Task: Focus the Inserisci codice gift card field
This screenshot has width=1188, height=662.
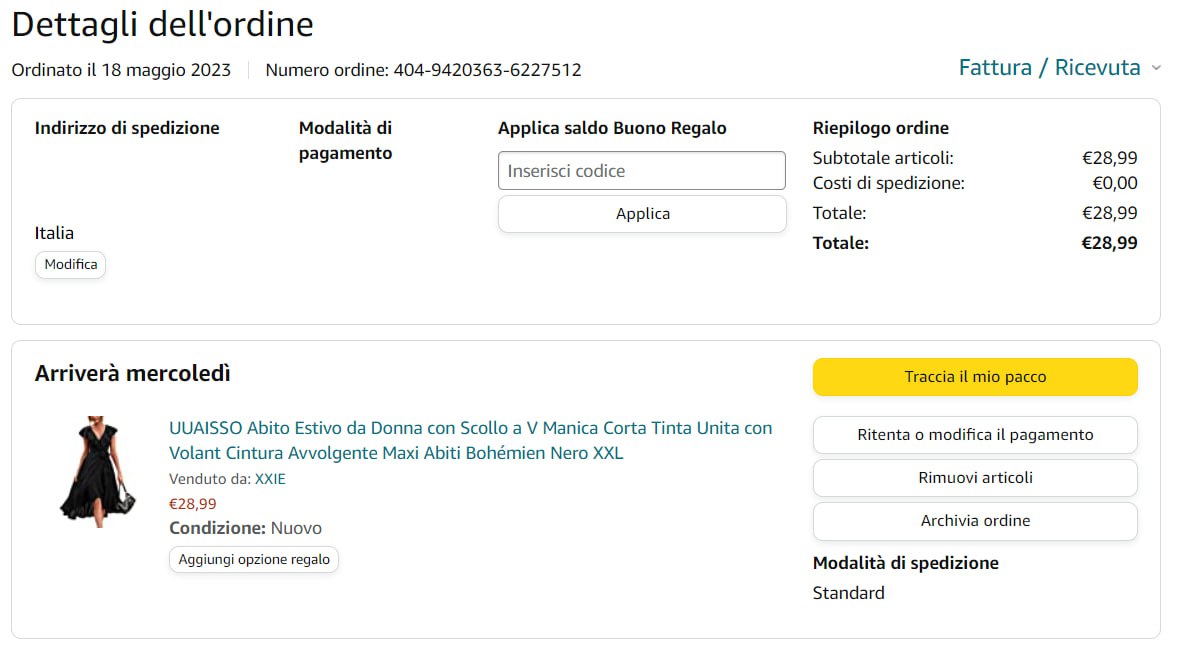Action: 642,171
